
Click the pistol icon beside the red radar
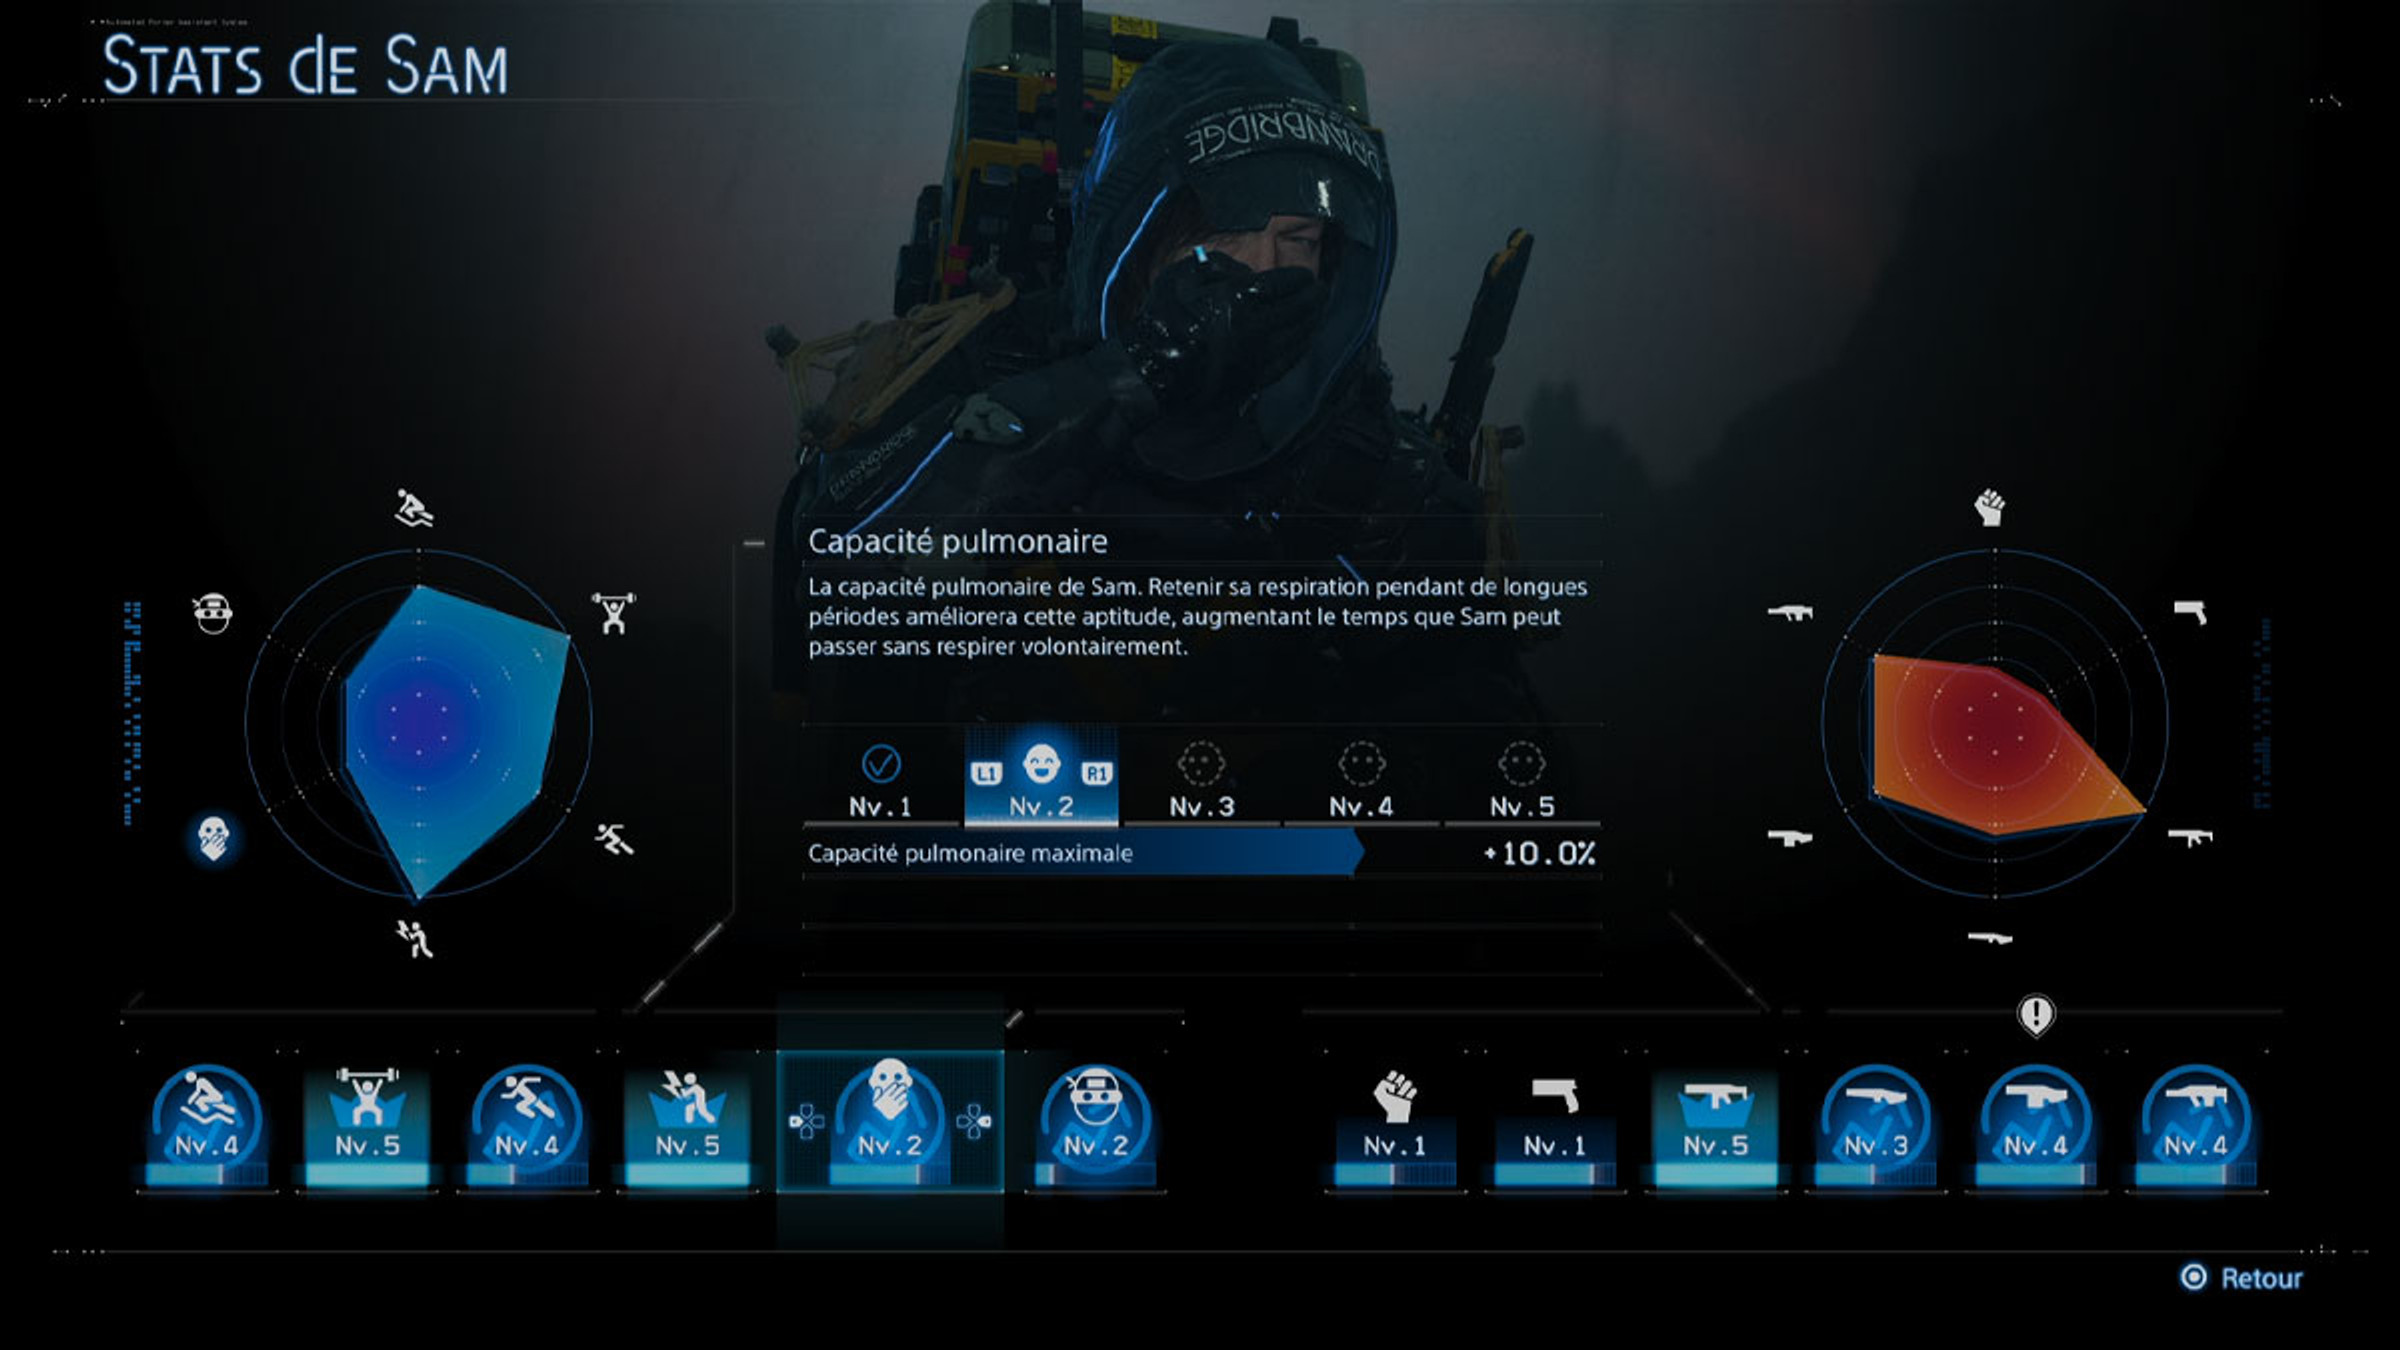(x=2190, y=612)
